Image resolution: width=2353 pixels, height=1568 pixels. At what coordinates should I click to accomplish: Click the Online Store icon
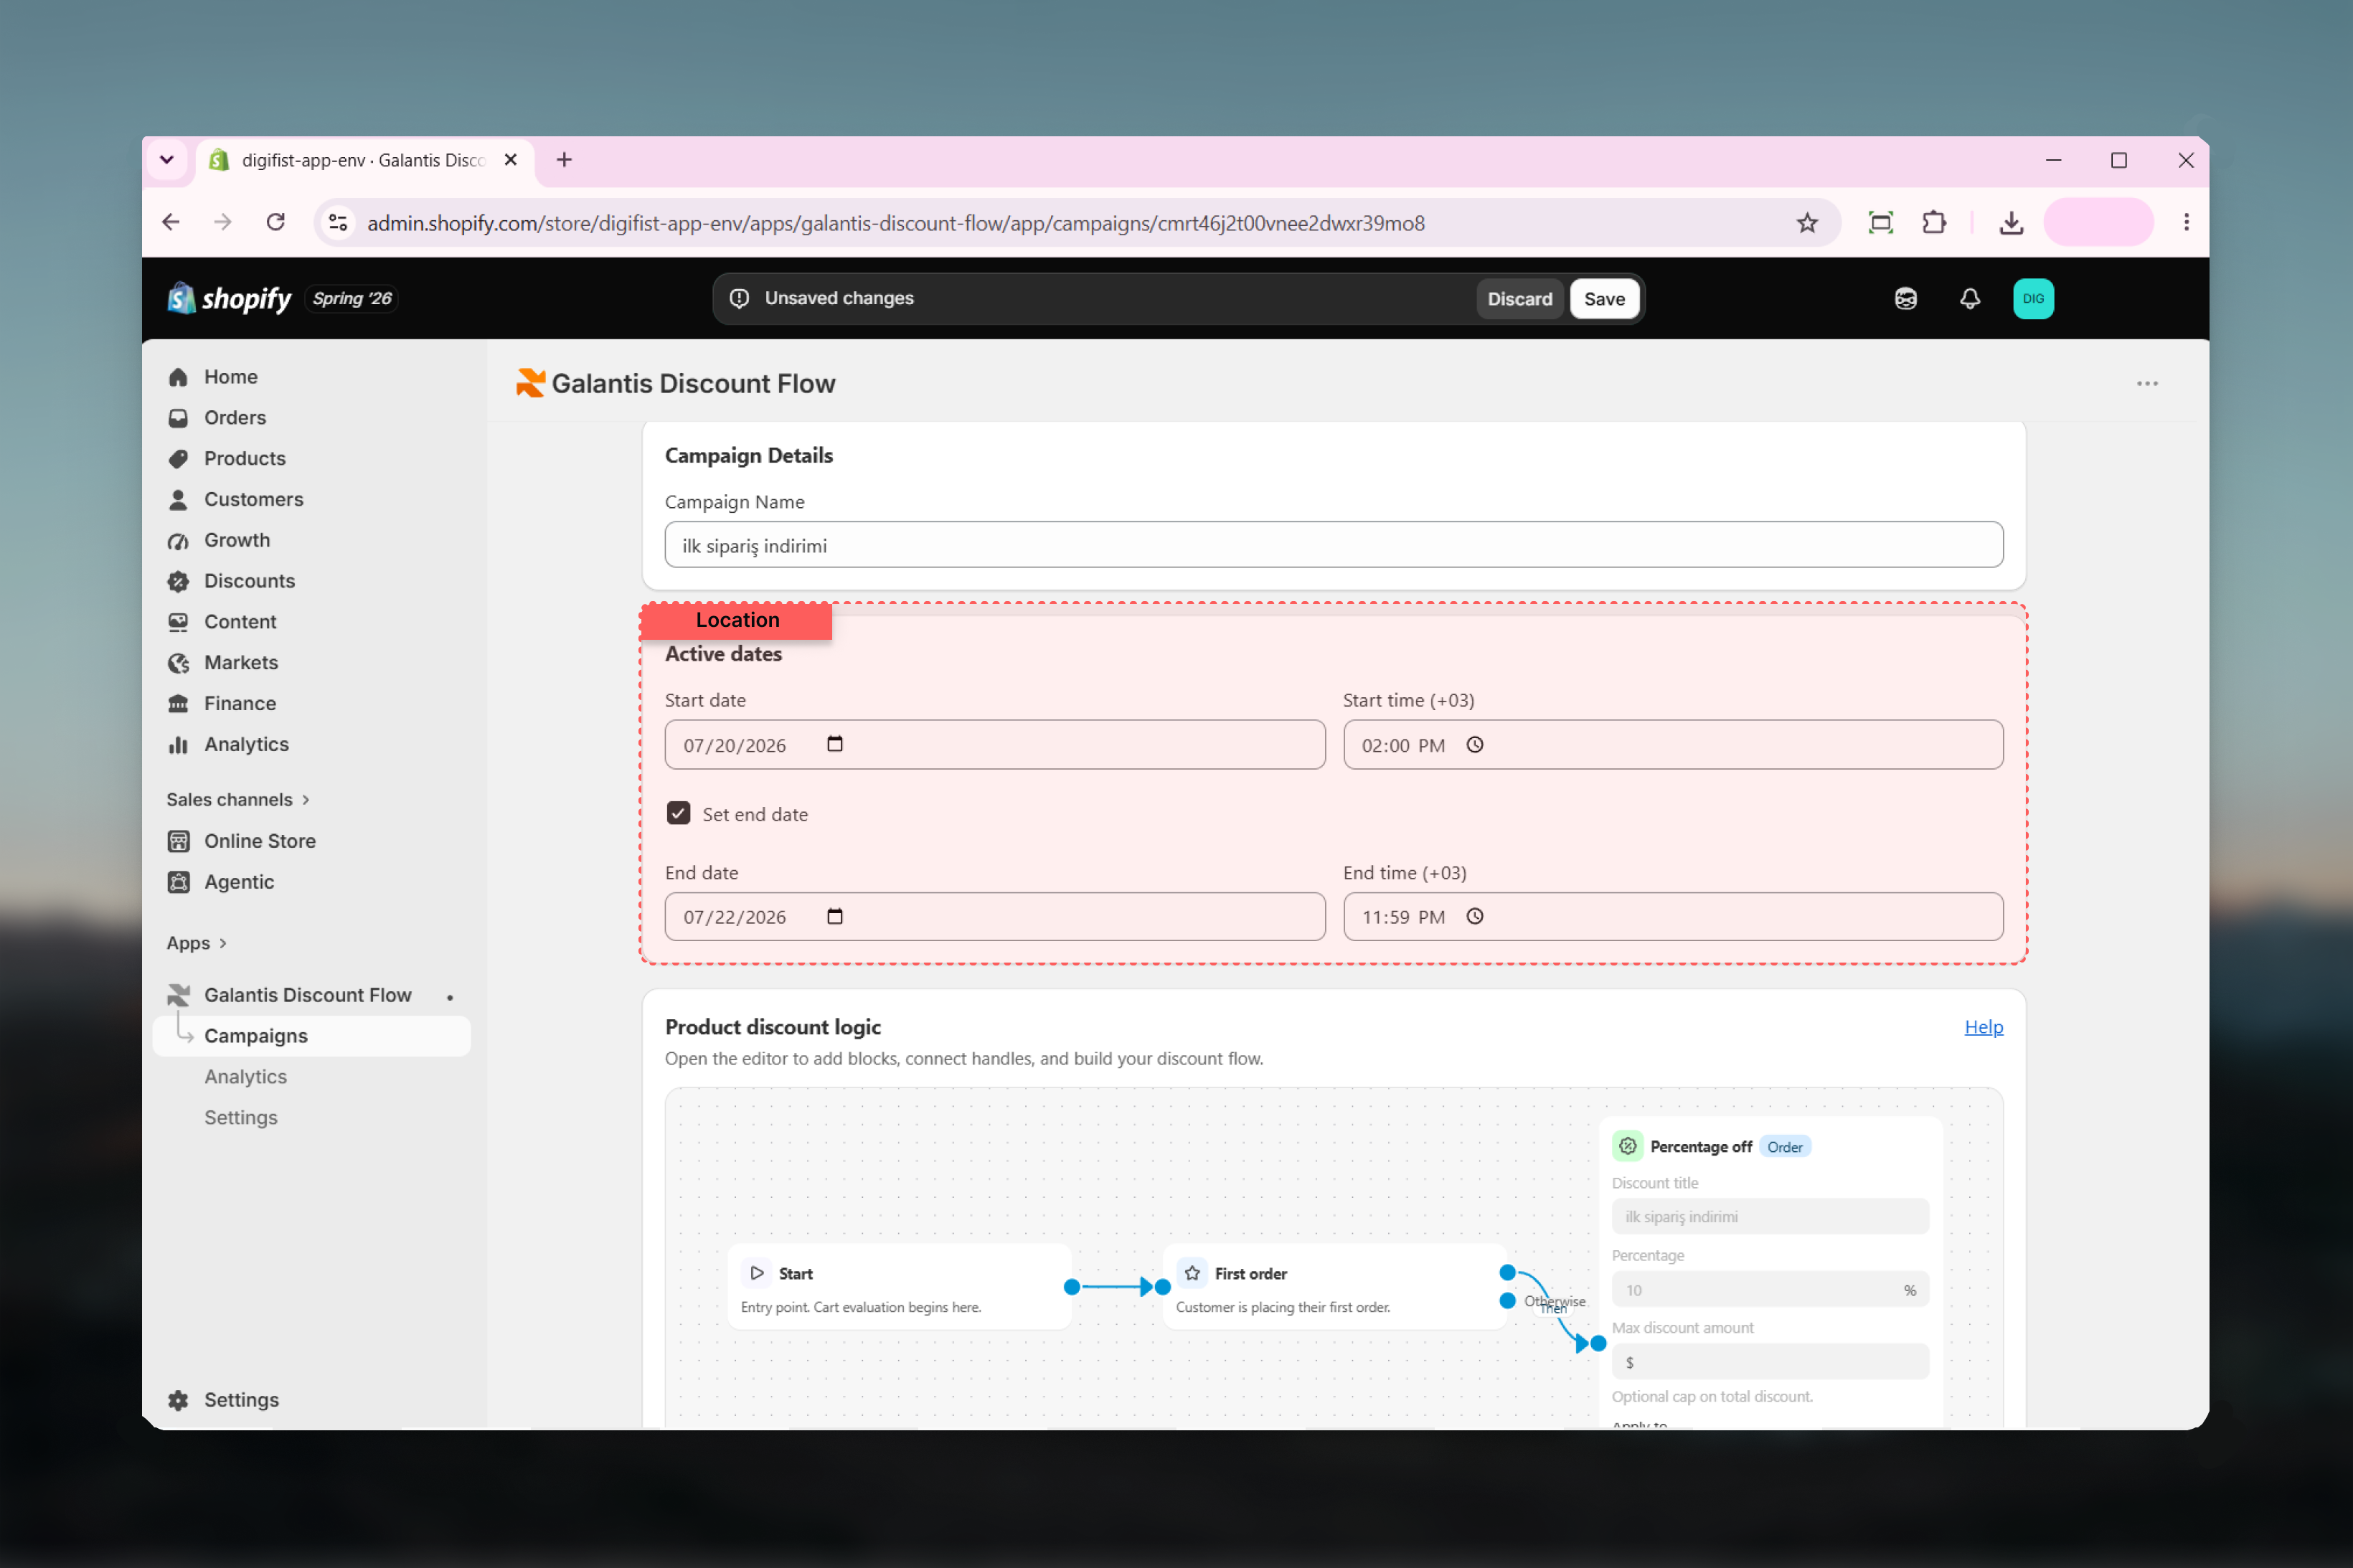(179, 841)
